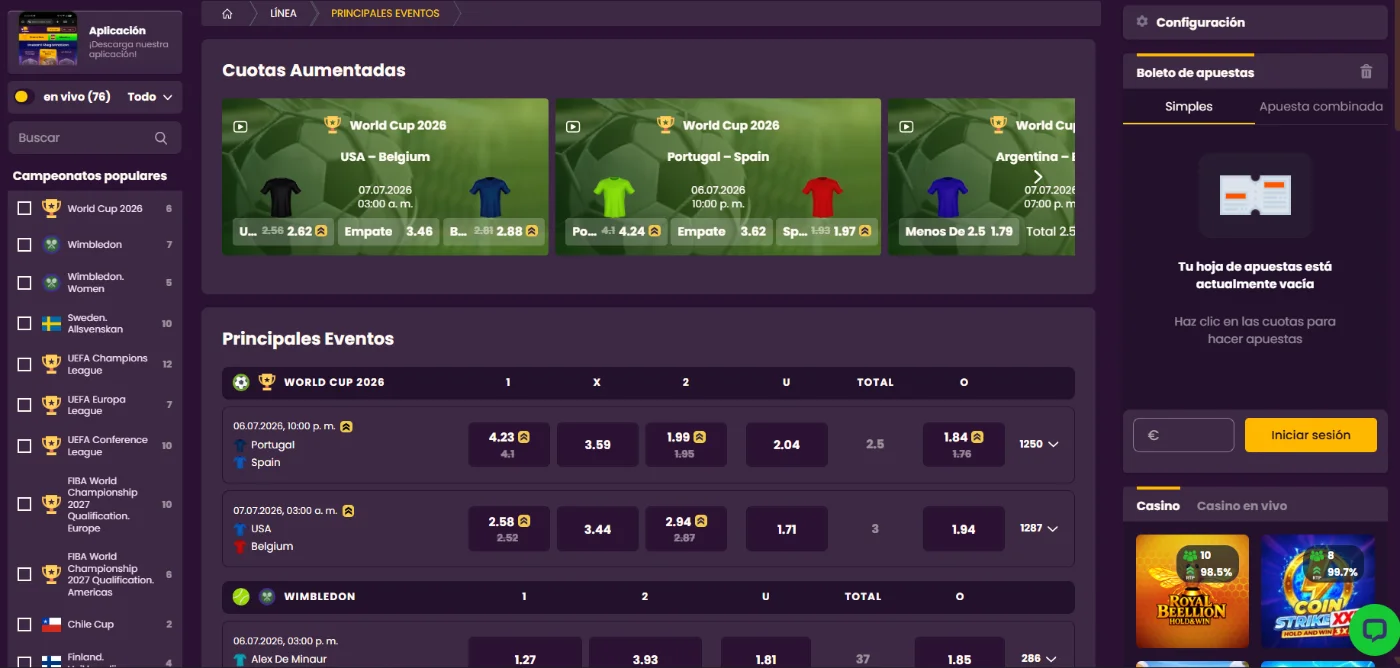1400x668 pixels.
Task: Click trophy icon next to Chile Cup row's FIBA Americas
Action: (52, 575)
